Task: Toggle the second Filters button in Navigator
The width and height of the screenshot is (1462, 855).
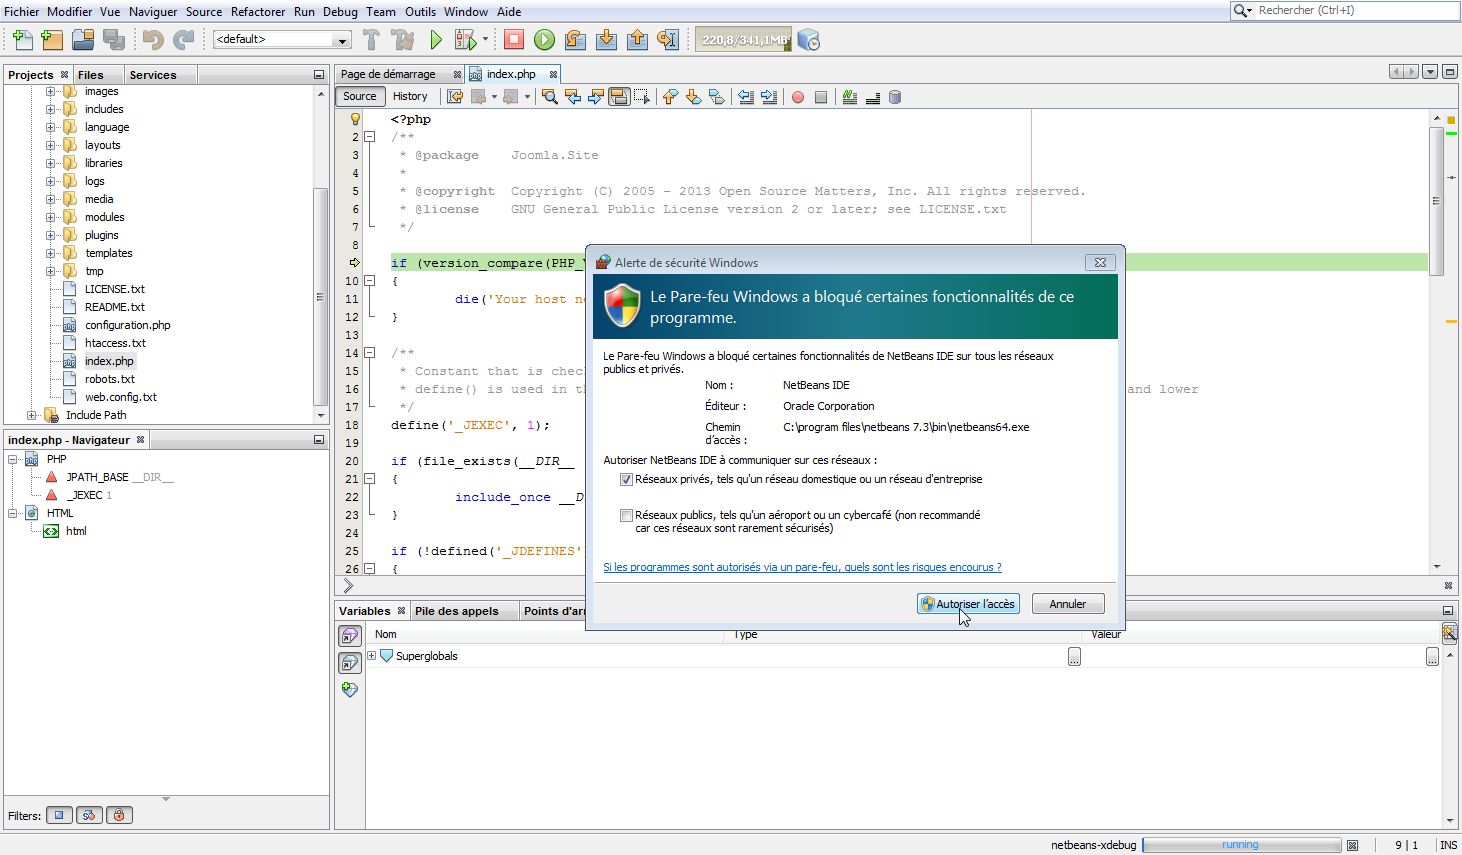Action: click(x=89, y=815)
